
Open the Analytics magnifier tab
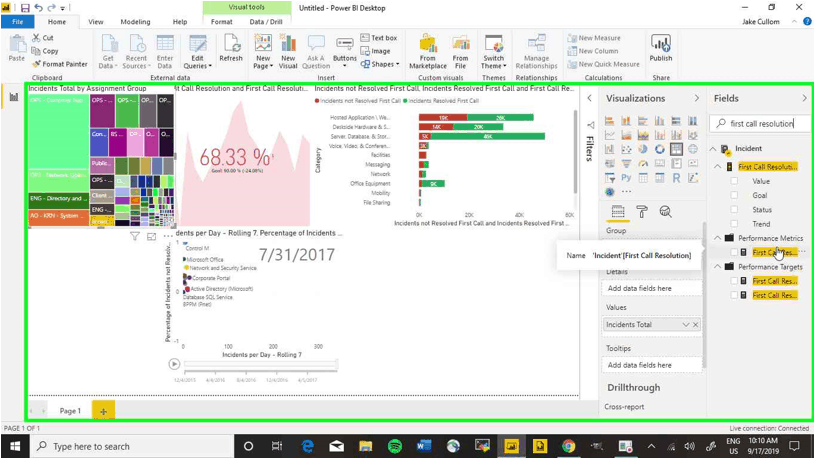[665, 212]
